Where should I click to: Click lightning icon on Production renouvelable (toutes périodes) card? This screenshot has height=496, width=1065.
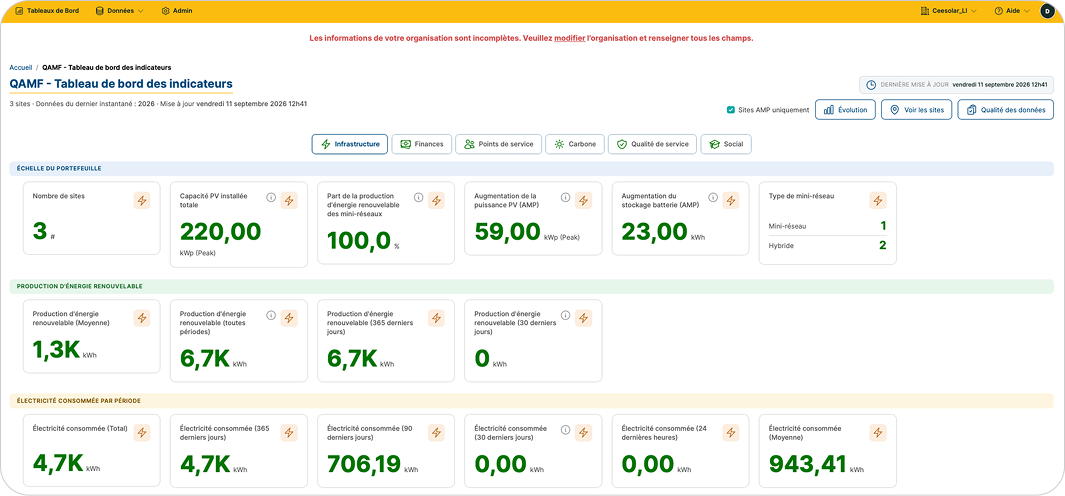click(289, 318)
